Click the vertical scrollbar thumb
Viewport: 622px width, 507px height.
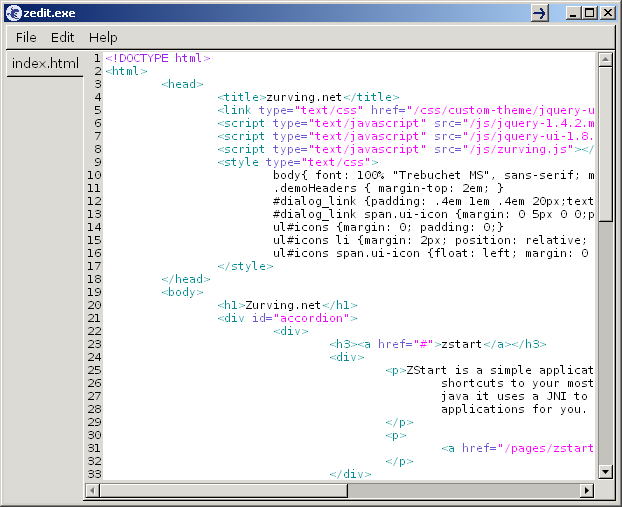coord(605,142)
